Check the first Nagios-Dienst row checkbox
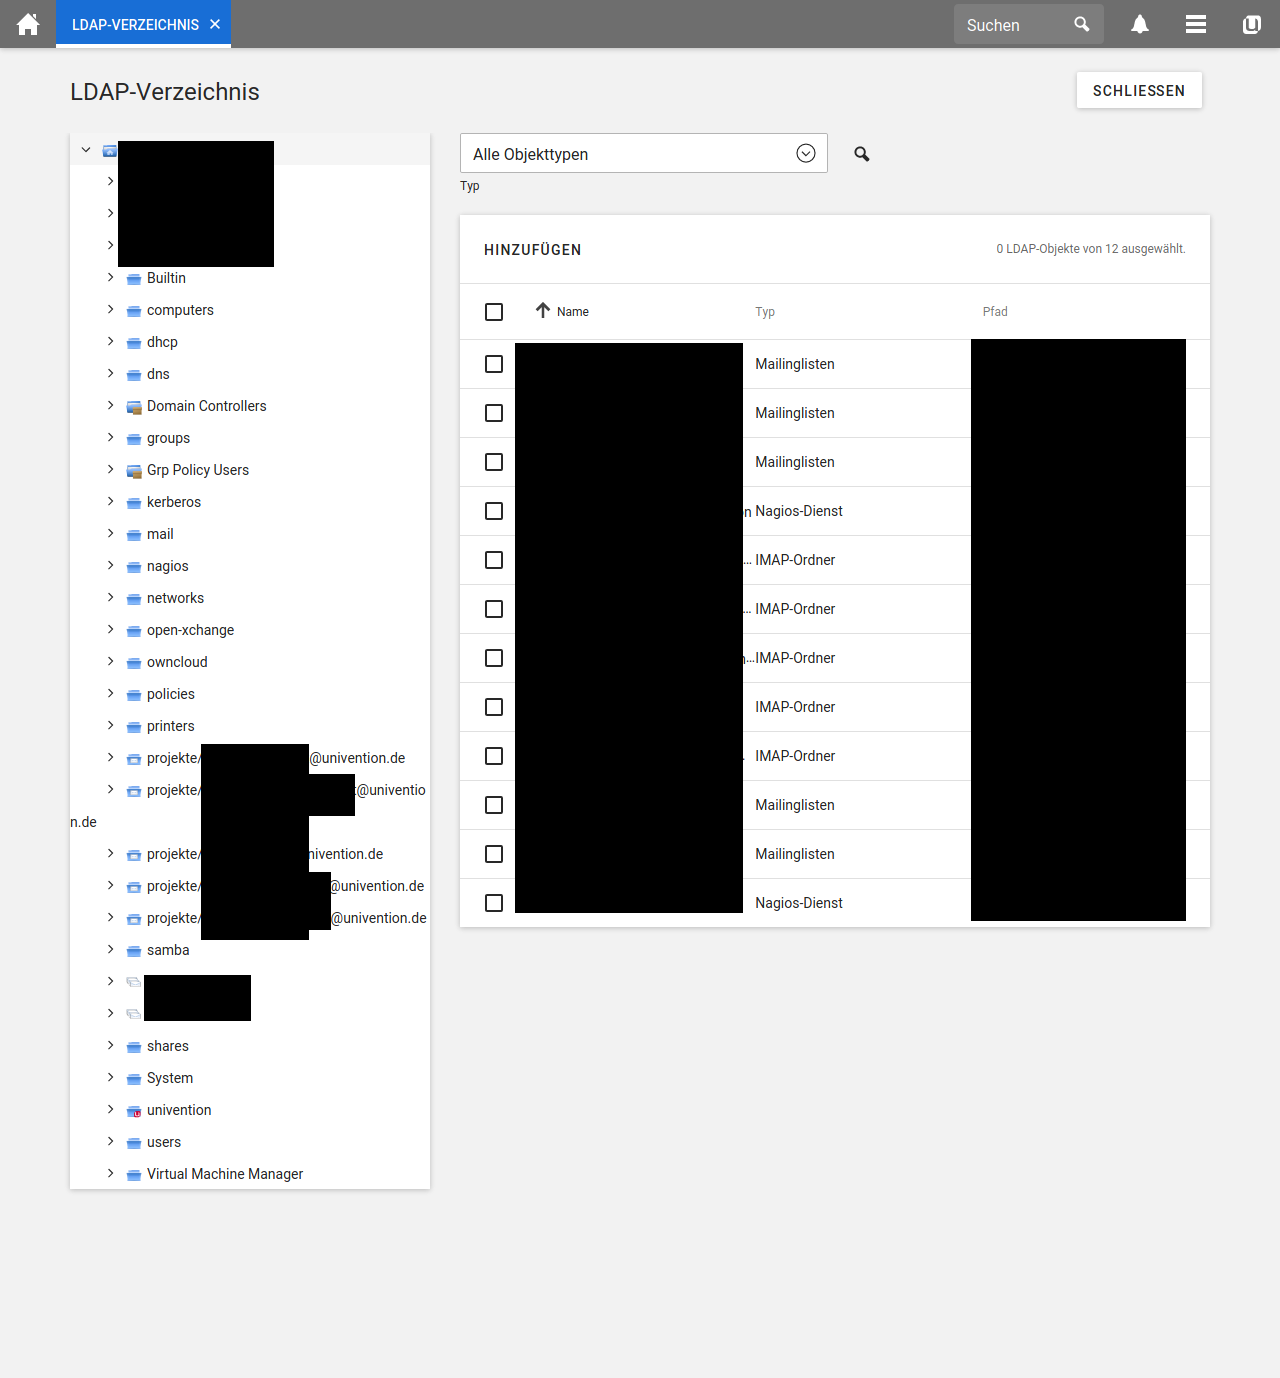 [494, 511]
